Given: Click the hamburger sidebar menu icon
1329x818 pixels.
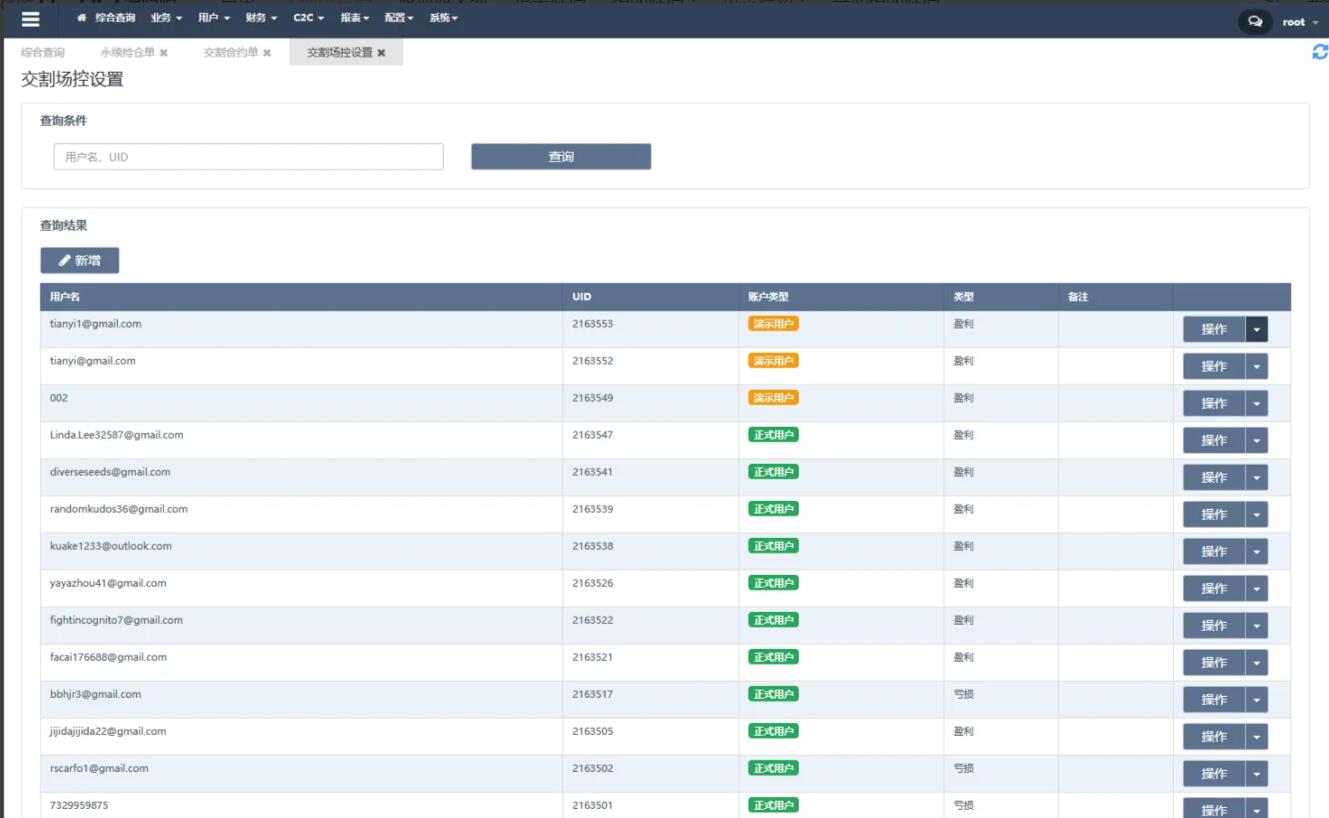Looking at the screenshot, I should point(31,19).
